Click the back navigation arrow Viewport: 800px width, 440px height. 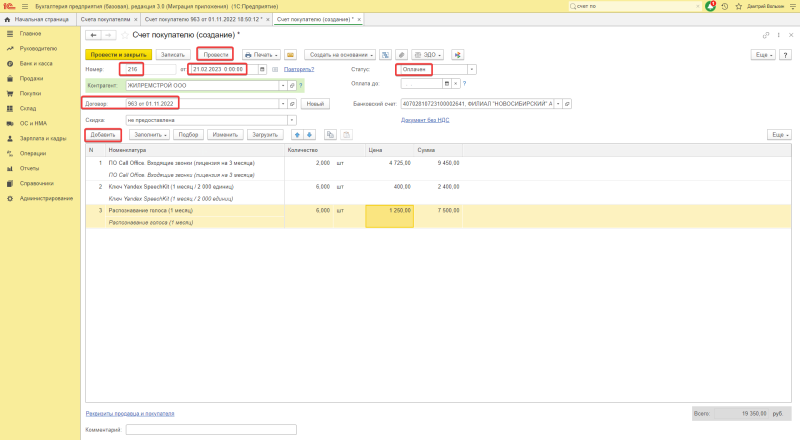pyautogui.click(x=93, y=35)
